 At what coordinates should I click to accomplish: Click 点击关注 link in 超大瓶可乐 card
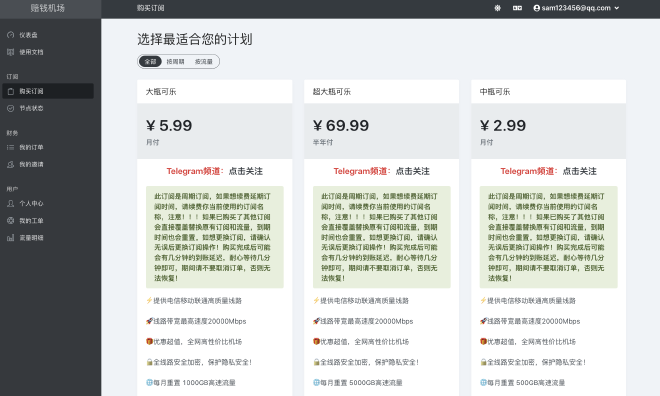pos(412,171)
